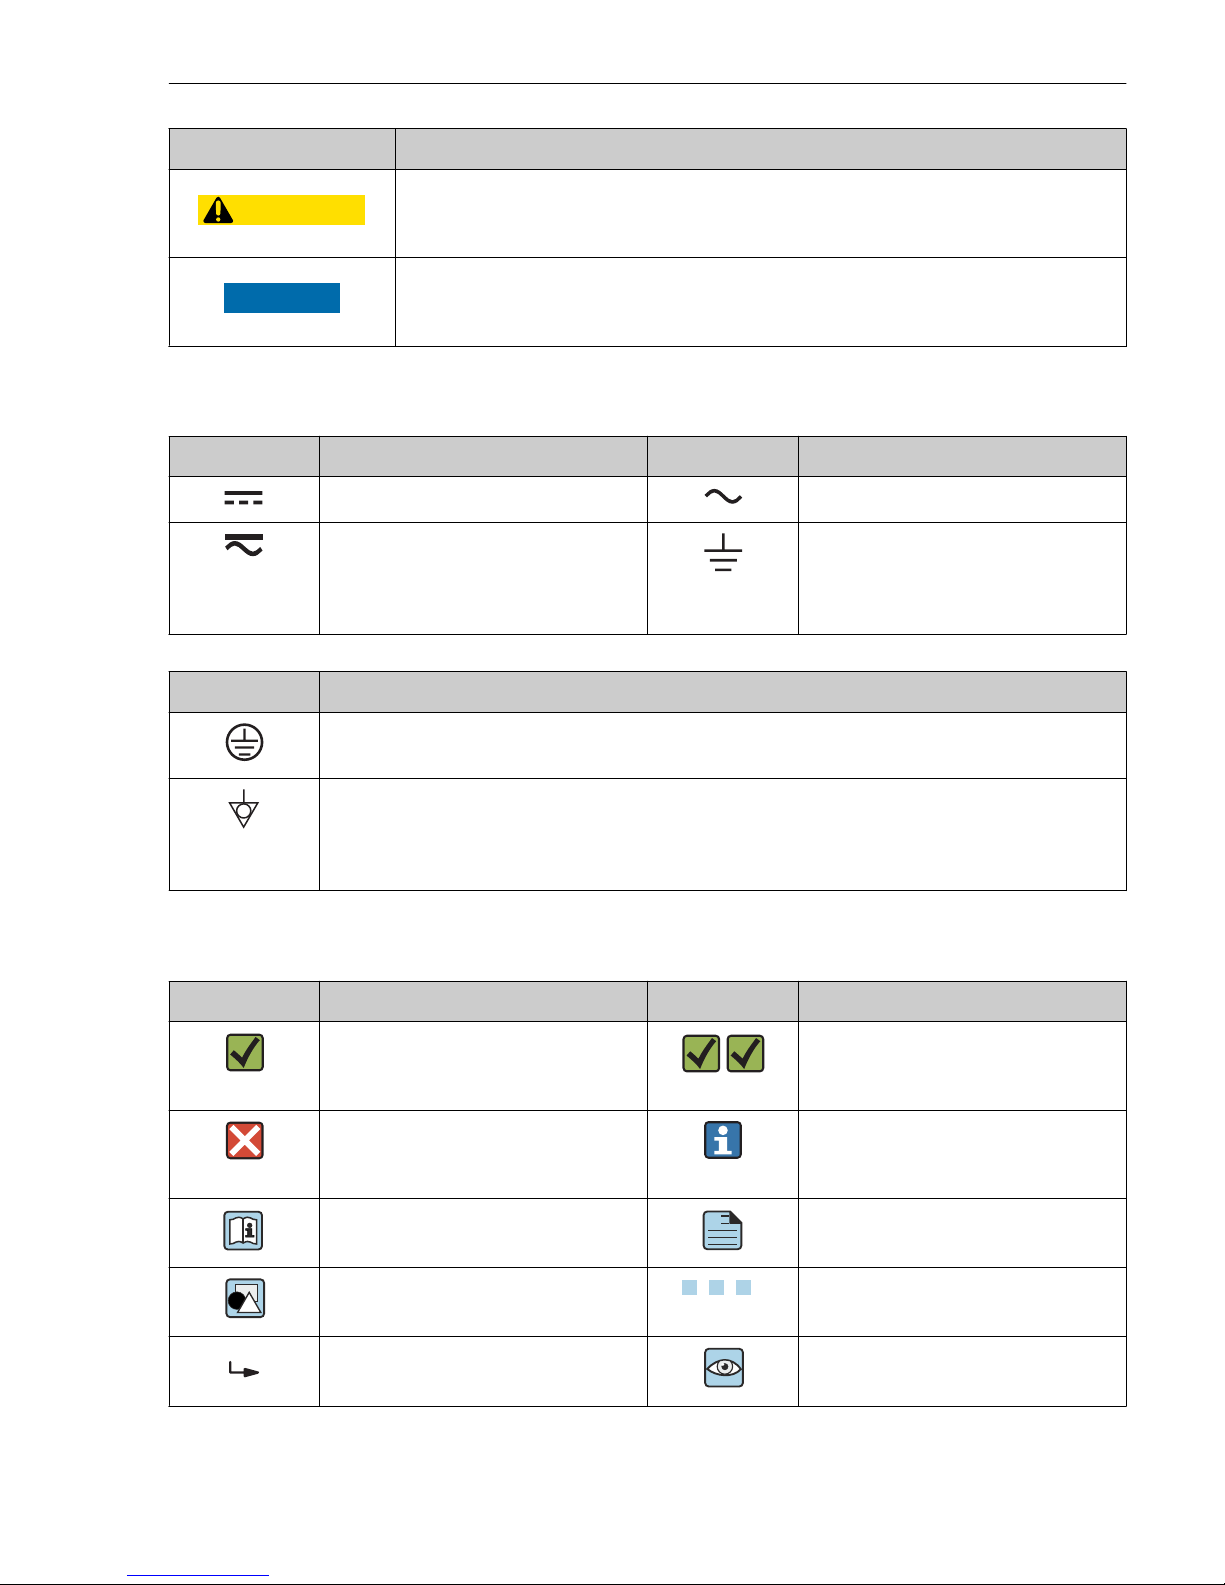Screen dimensions: 1225x1585
Task: Click the graphic reference picture icon
Action: 244,1299
